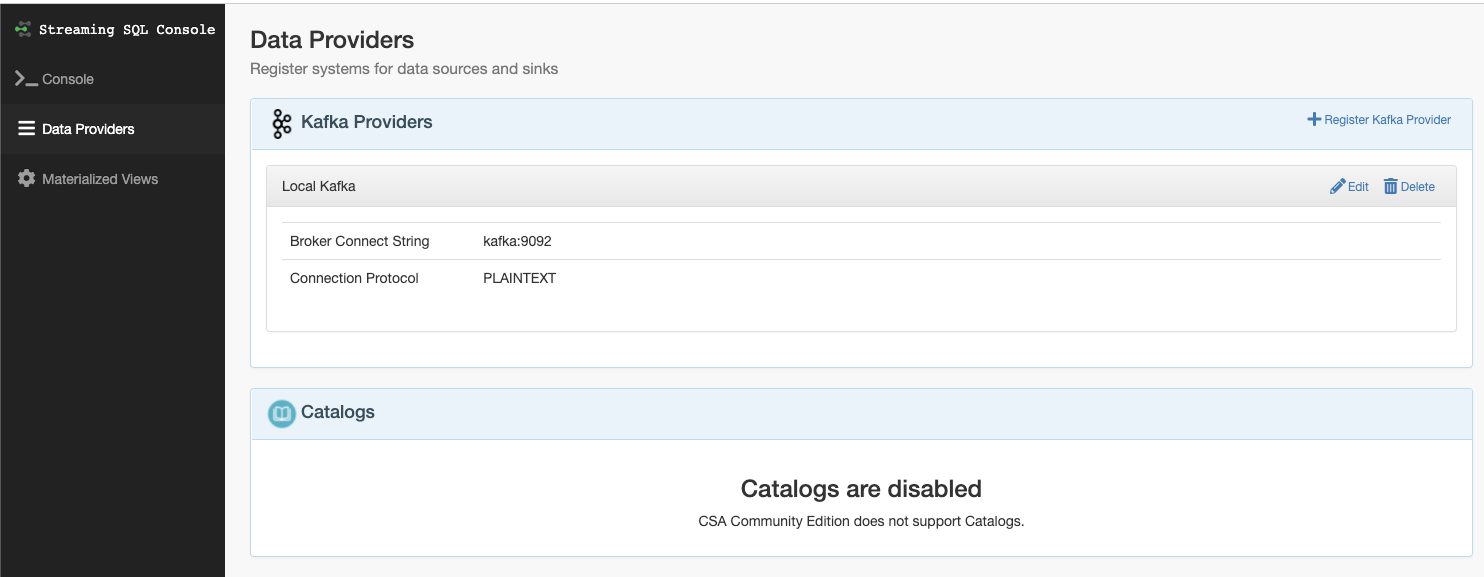Click the kafka:9092 broker connect value

click(517, 241)
